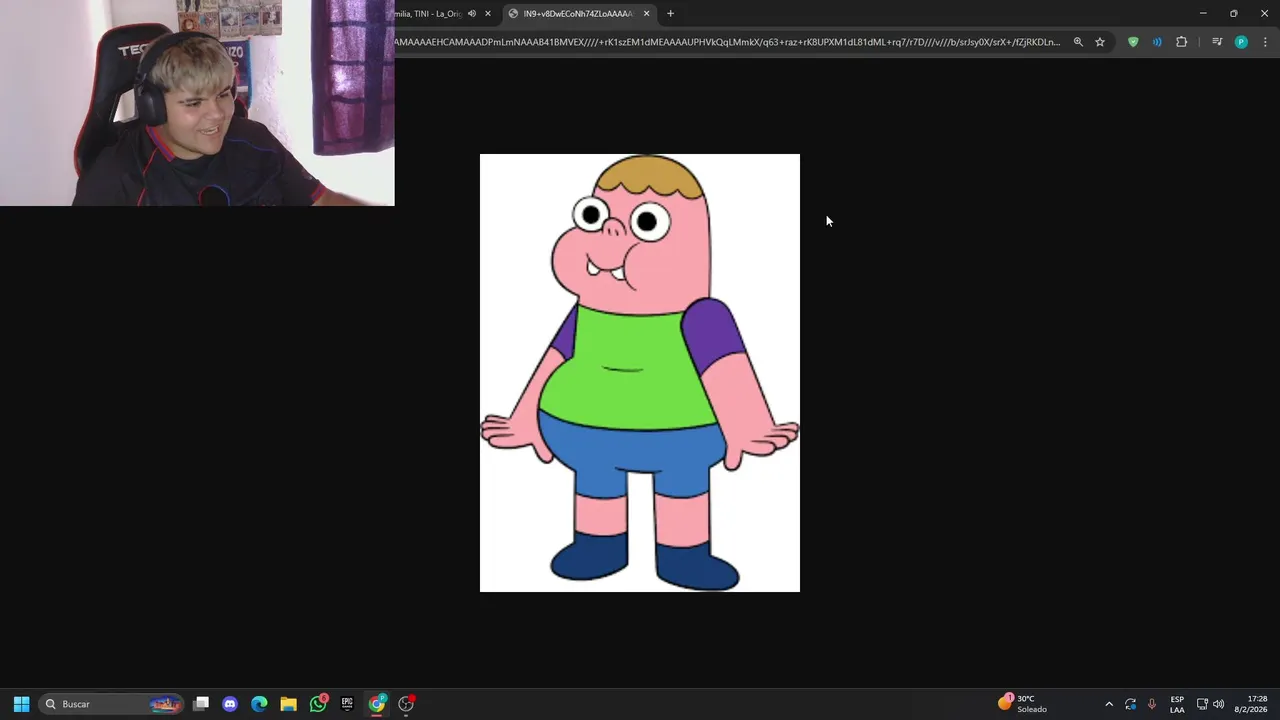This screenshot has height=720, width=1280.
Task: Open network settings tray icon
Action: coord(1202,704)
